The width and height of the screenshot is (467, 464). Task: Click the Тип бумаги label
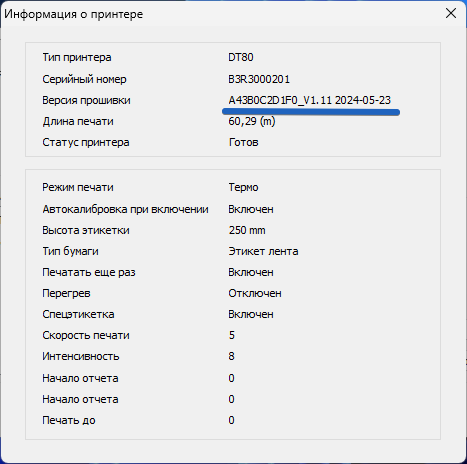pos(70,251)
